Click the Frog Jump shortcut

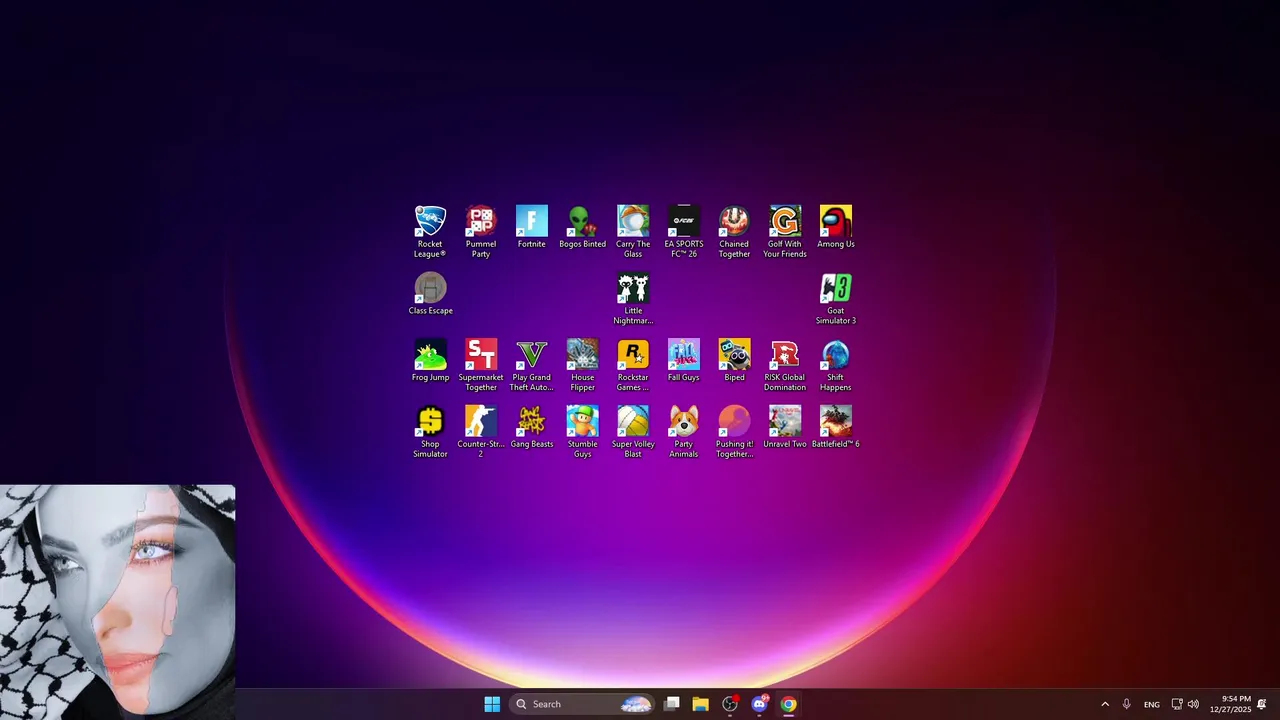430,361
